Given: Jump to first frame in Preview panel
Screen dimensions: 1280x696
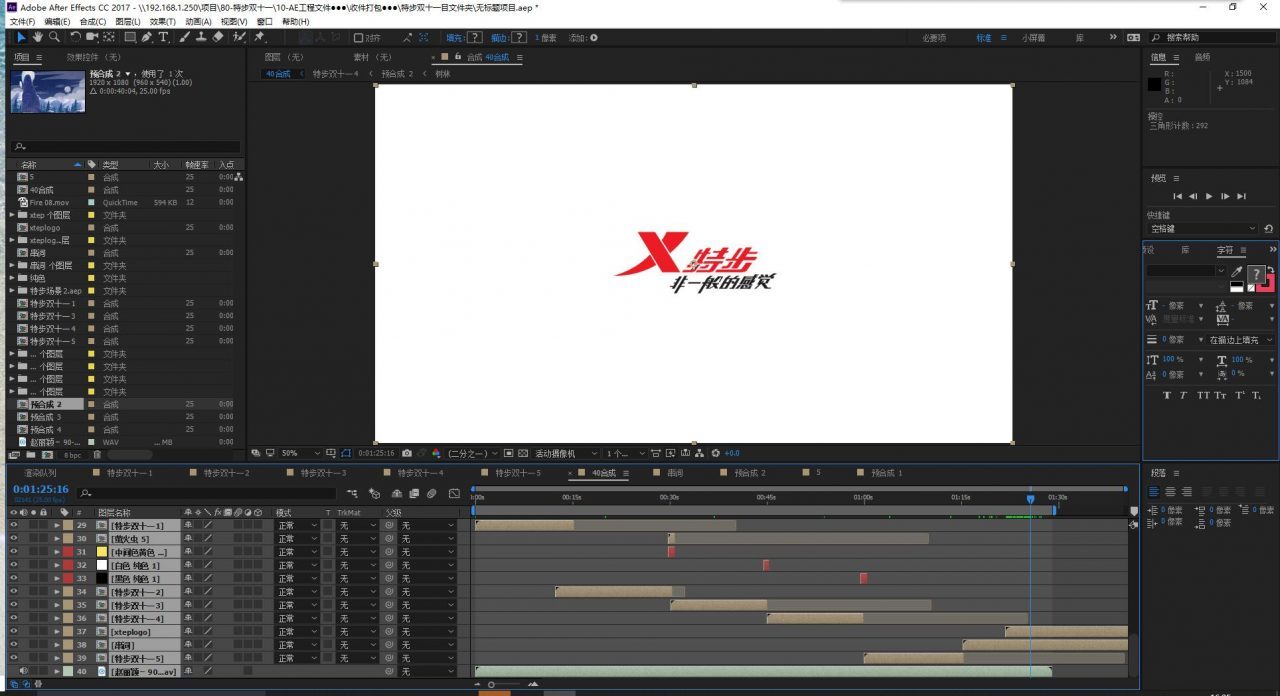Looking at the screenshot, I should [1178, 196].
